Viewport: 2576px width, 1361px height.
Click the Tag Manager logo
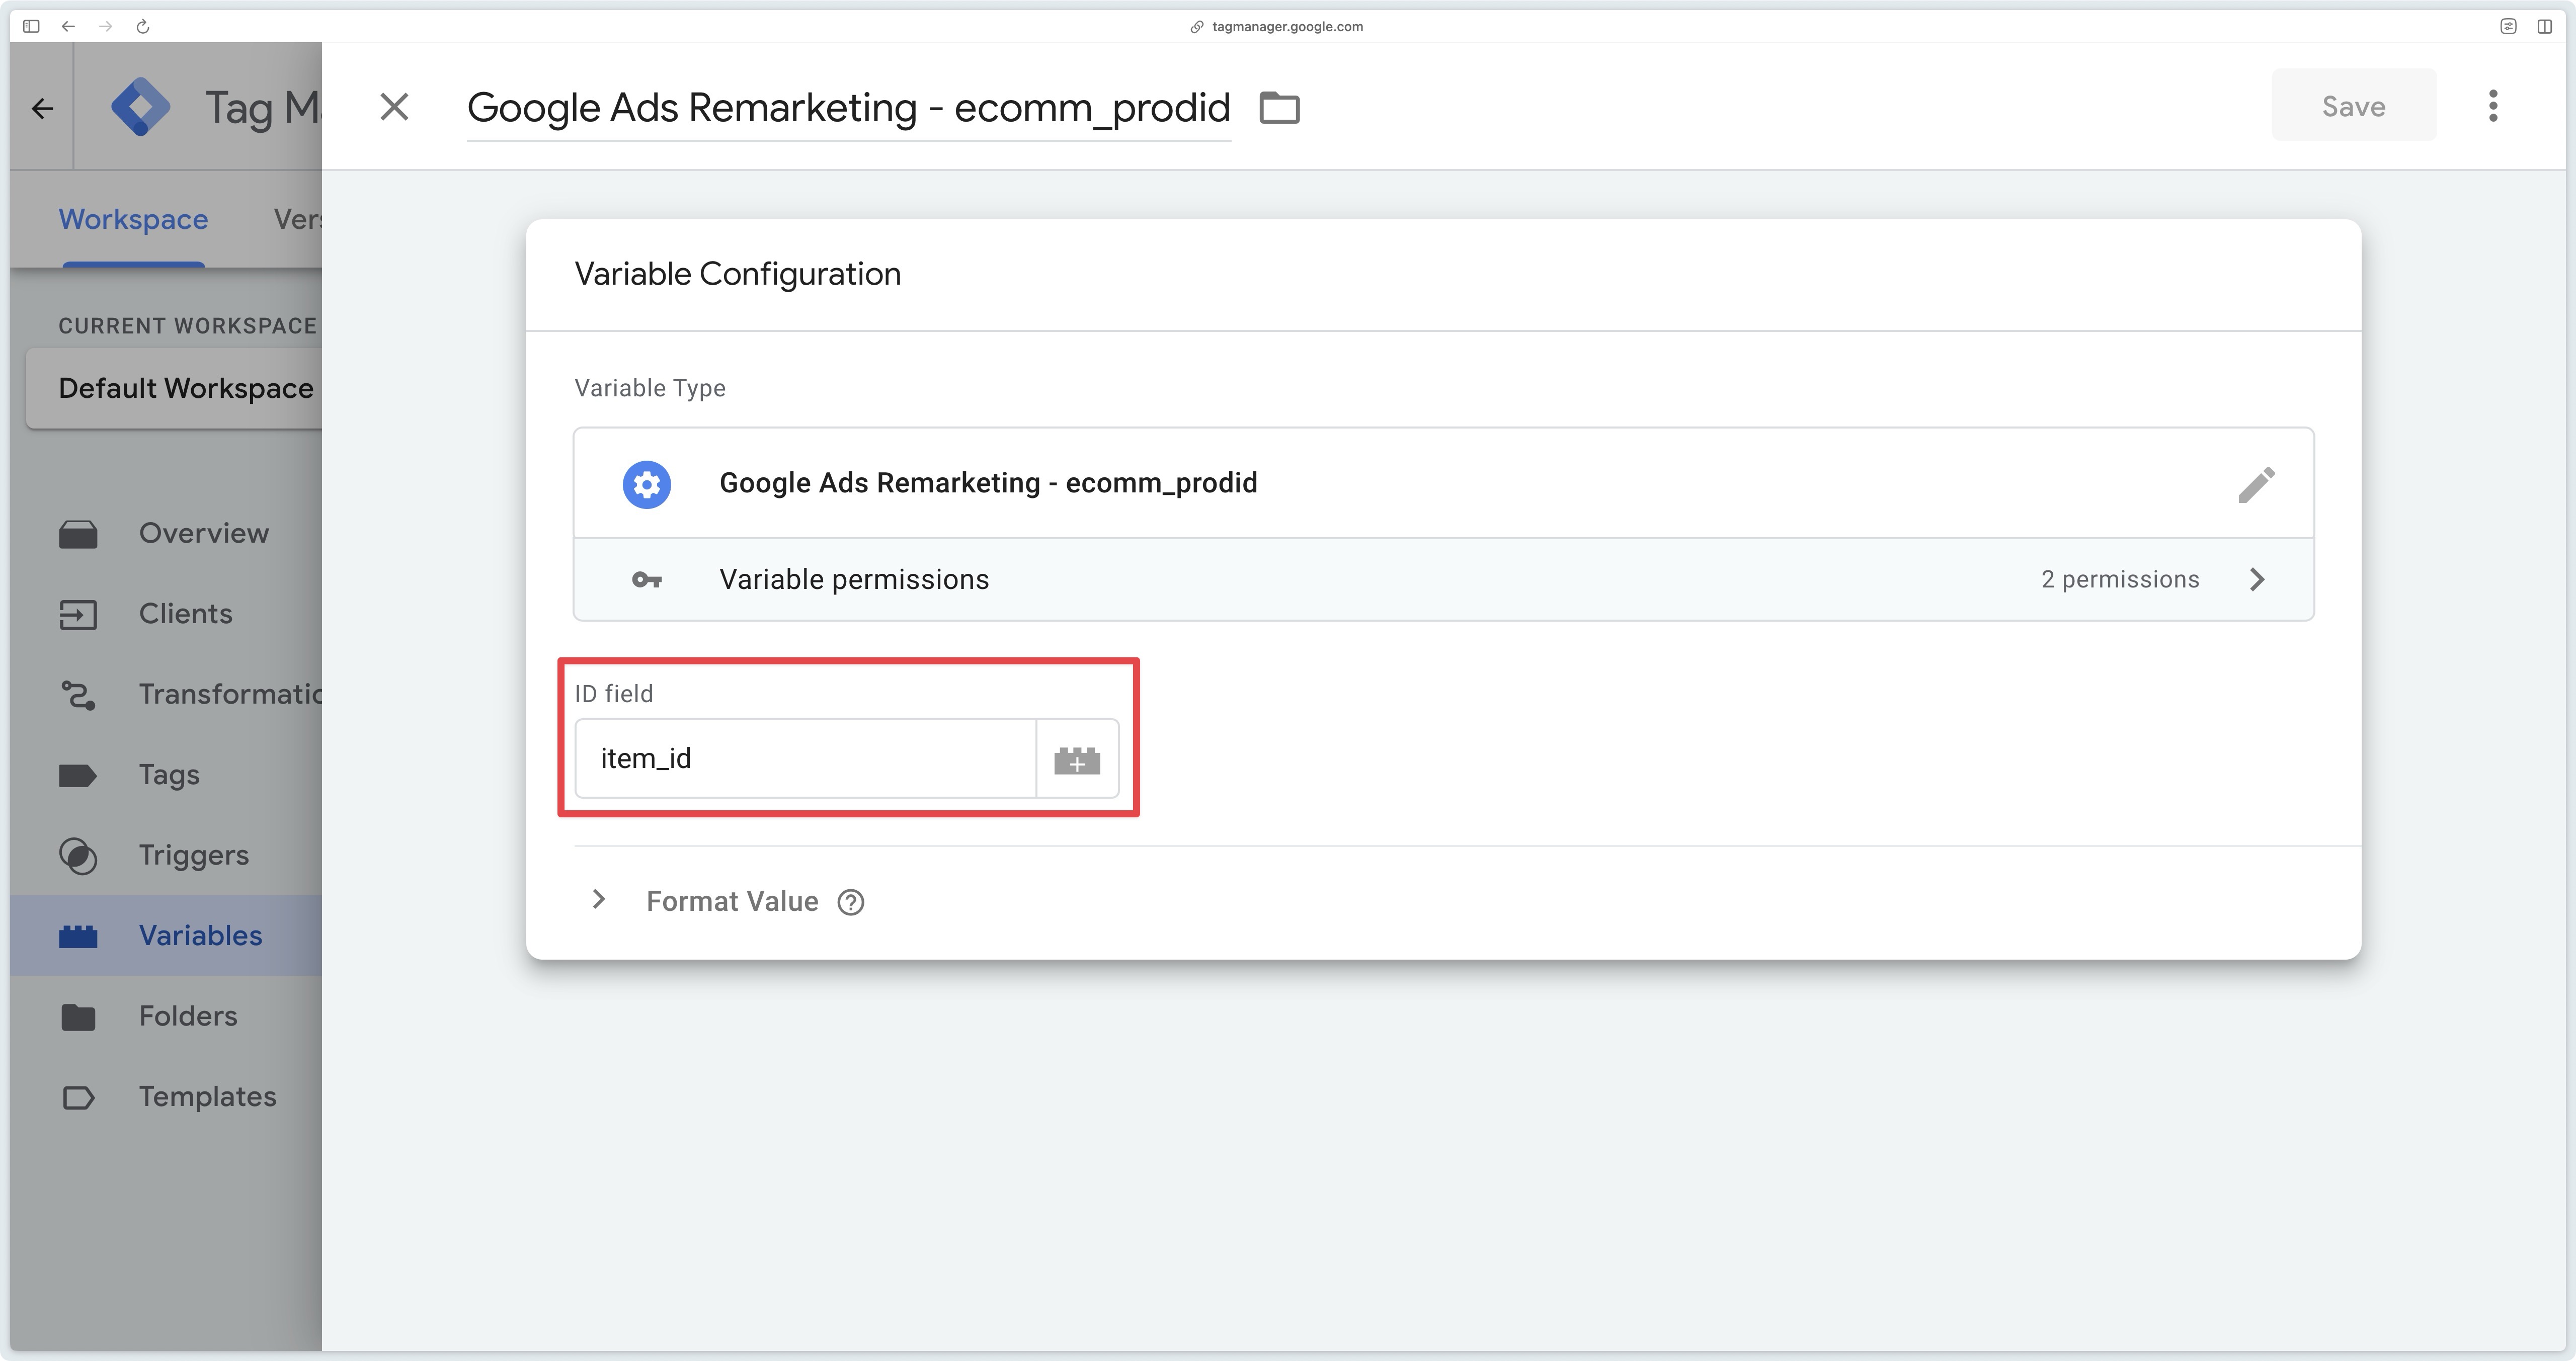[140, 107]
